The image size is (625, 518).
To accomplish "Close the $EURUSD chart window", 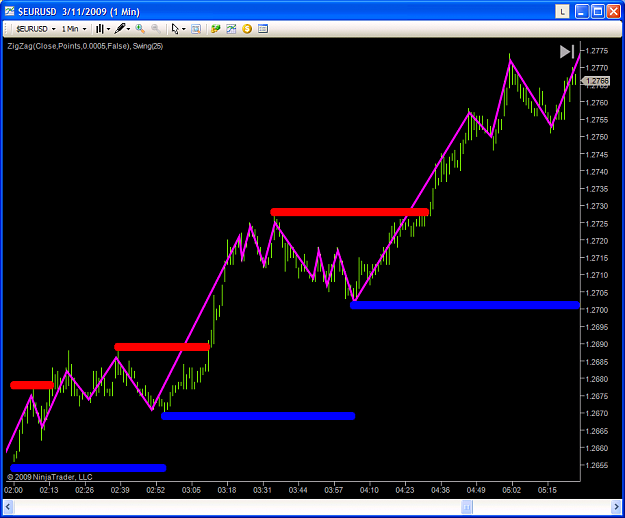I will 613,12.
